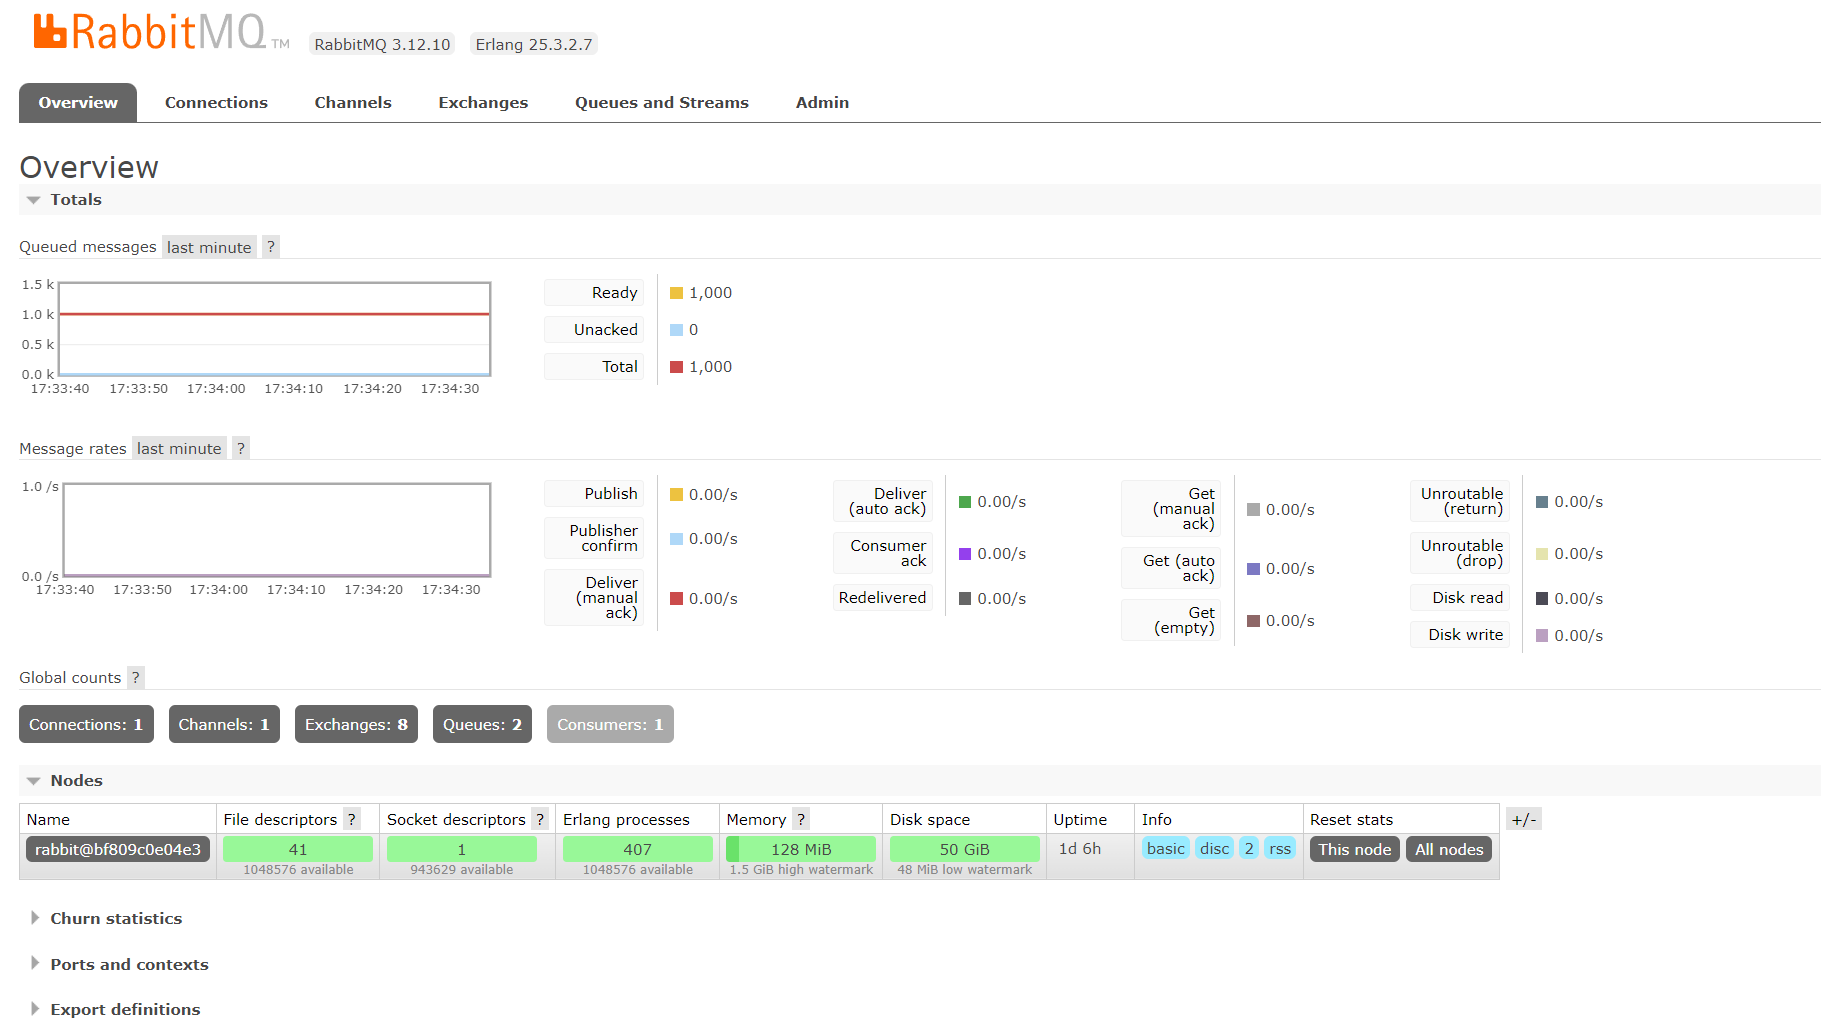Open the Connections tab

coord(216,103)
